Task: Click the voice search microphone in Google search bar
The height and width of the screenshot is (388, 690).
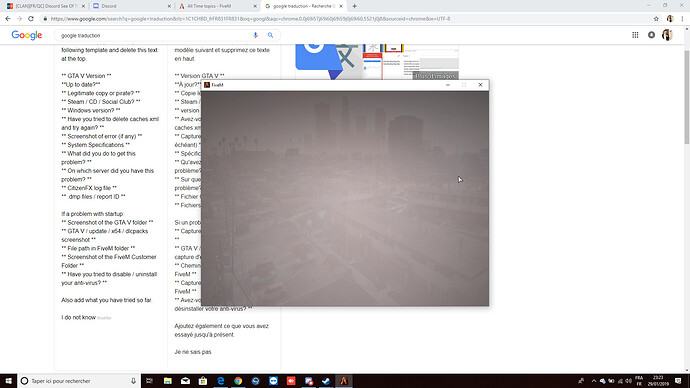Action: (x=255, y=35)
